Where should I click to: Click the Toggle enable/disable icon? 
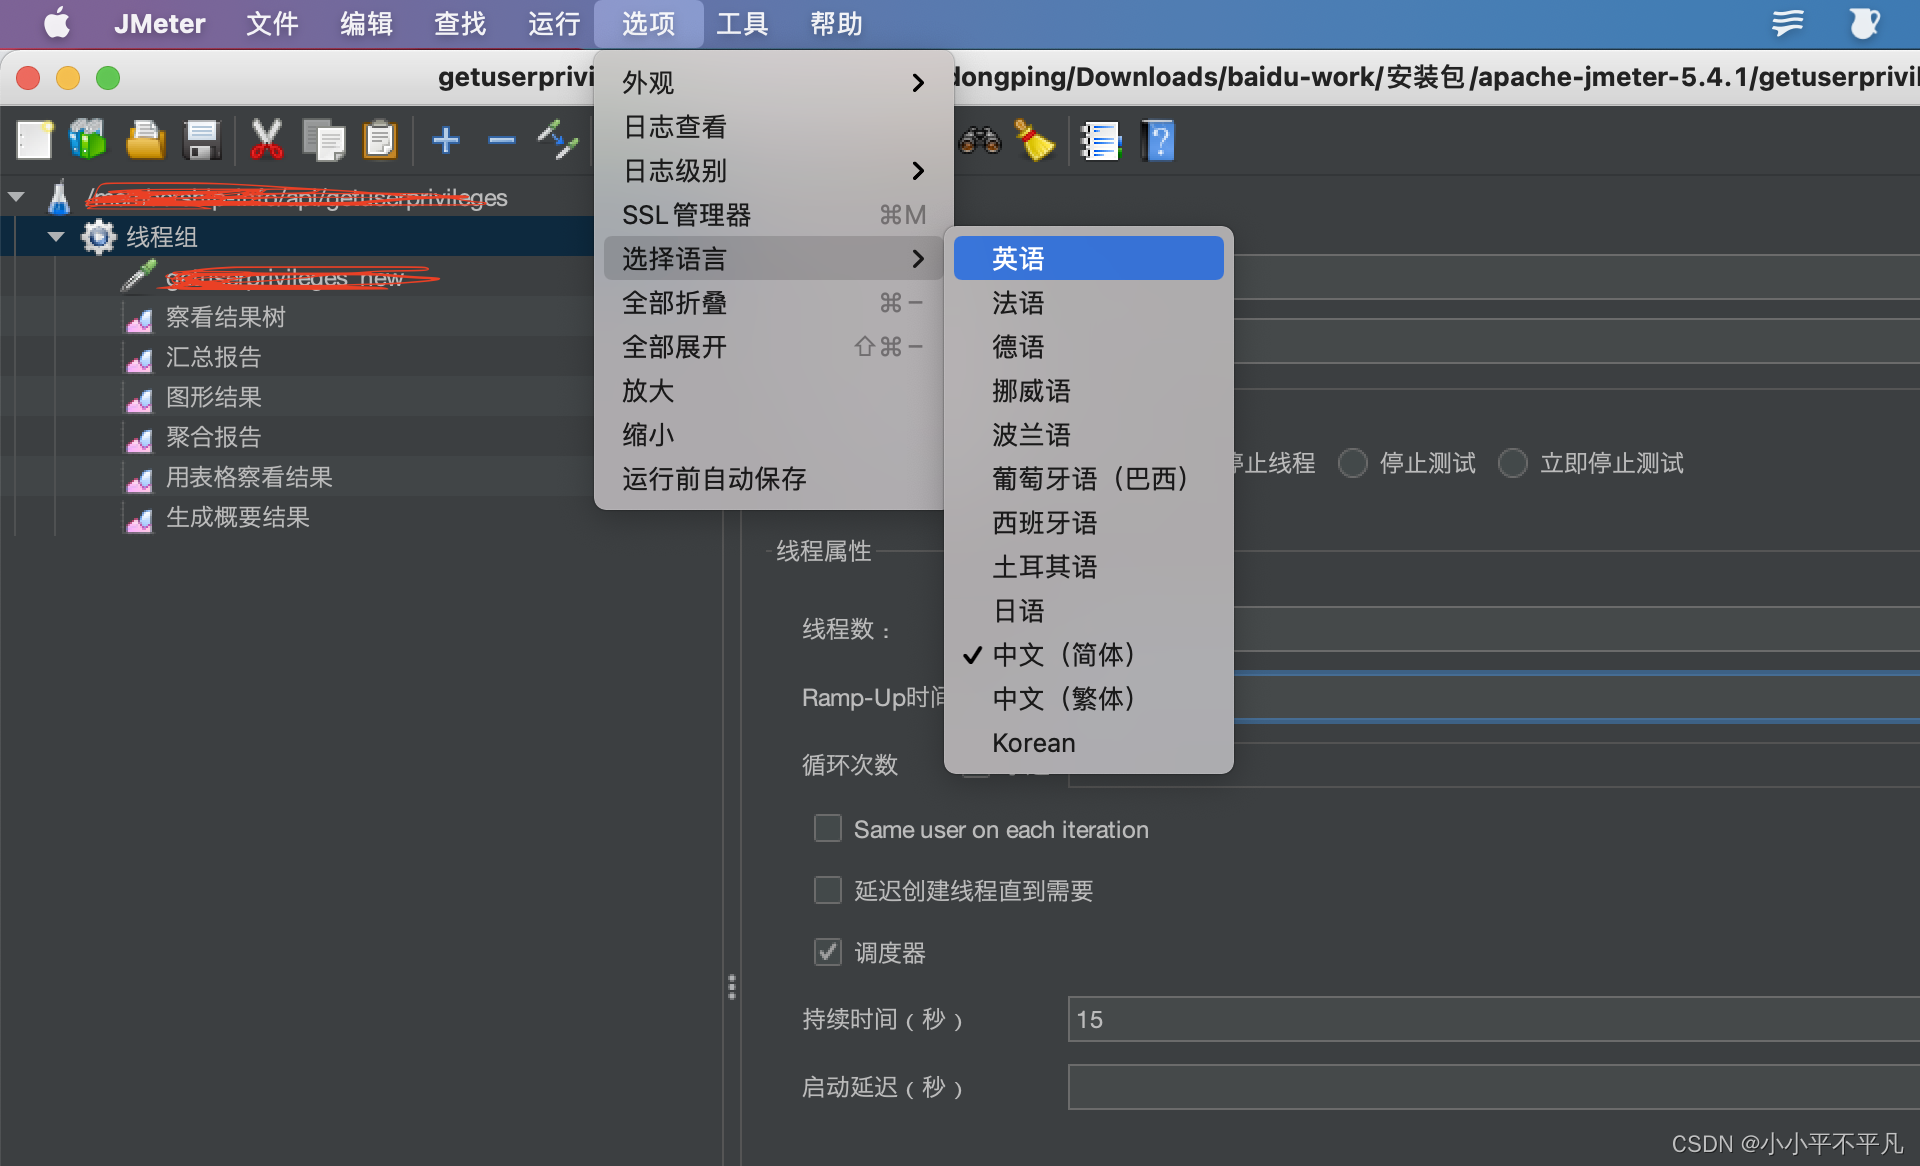pos(557,140)
